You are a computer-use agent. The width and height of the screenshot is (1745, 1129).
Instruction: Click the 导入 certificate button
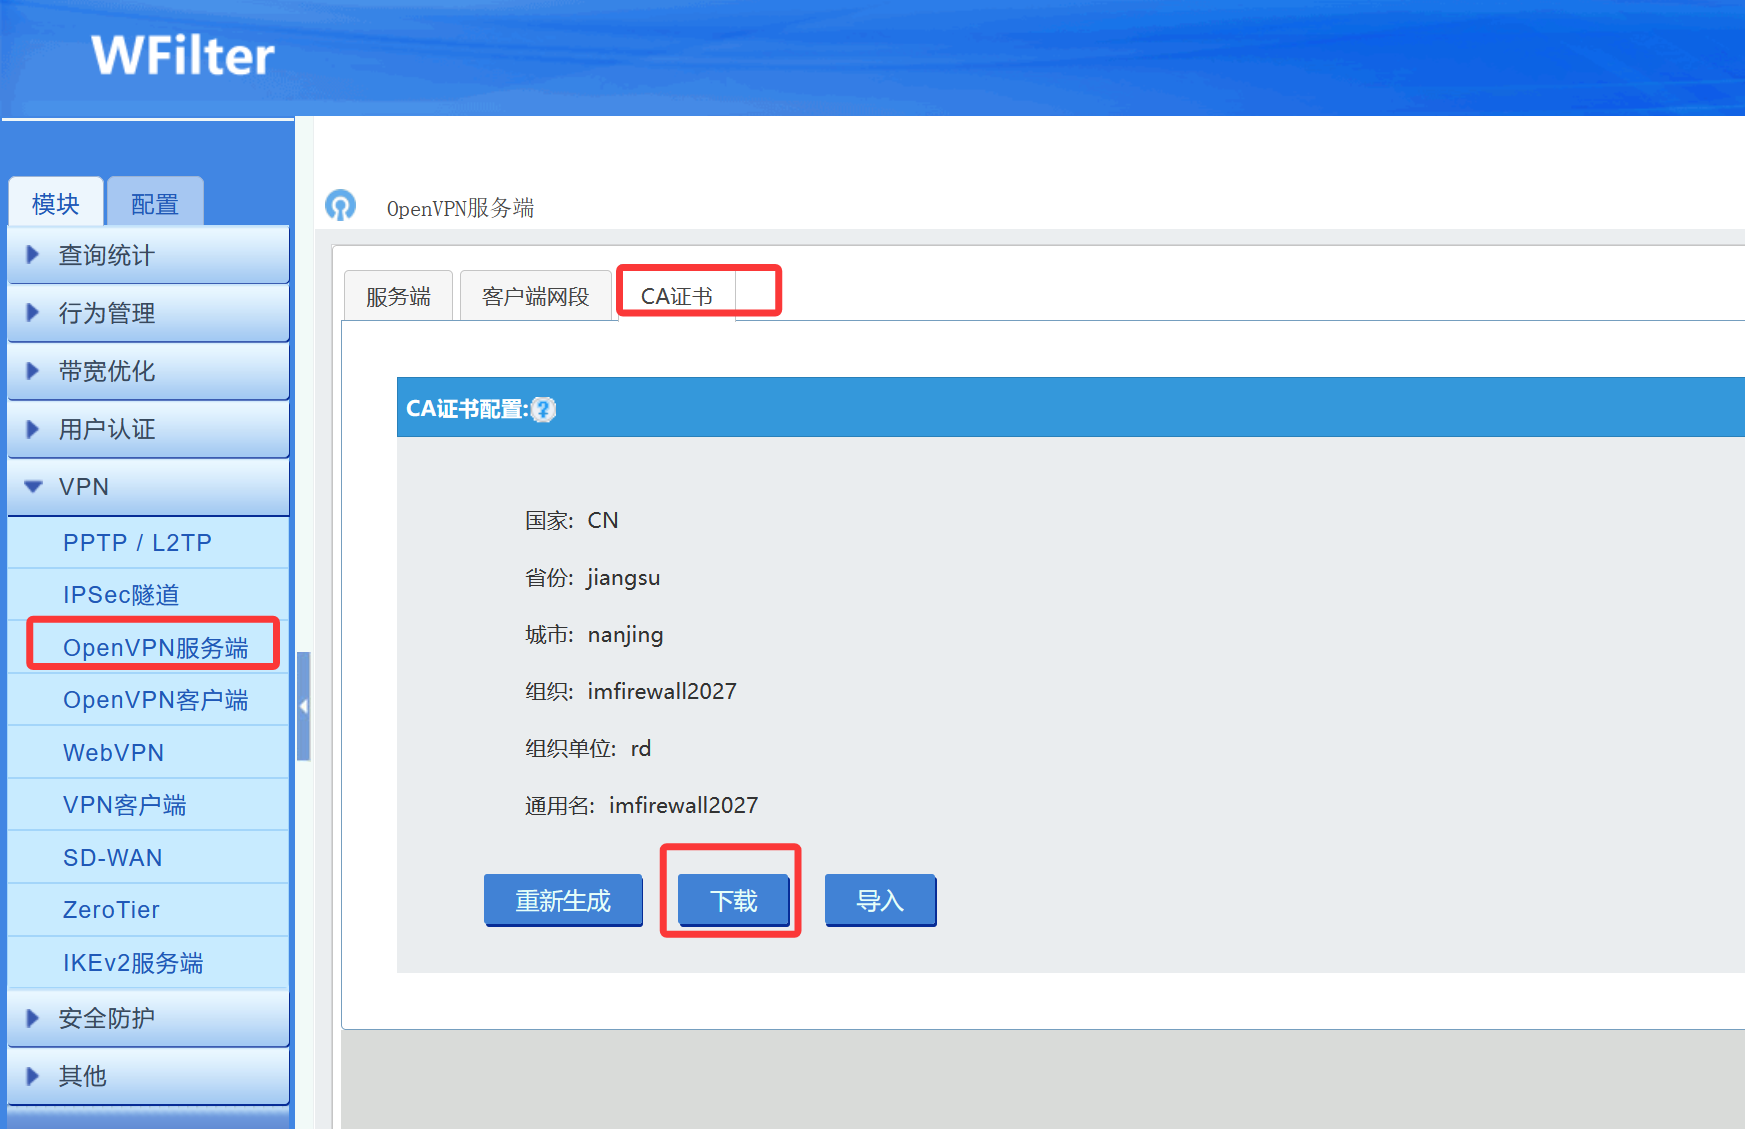pyautogui.click(x=880, y=900)
